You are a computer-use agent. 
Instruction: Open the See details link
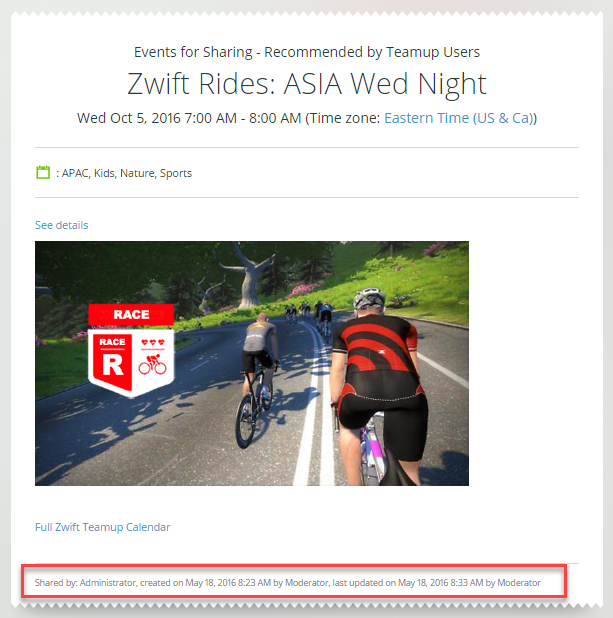click(x=61, y=225)
